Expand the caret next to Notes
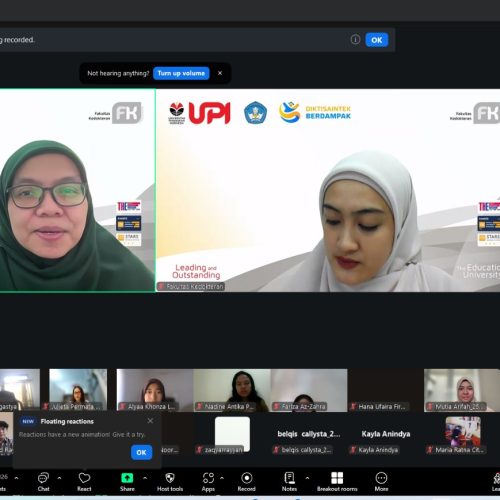The height and width of the screenshot is (500, 500). pos(307,478)
